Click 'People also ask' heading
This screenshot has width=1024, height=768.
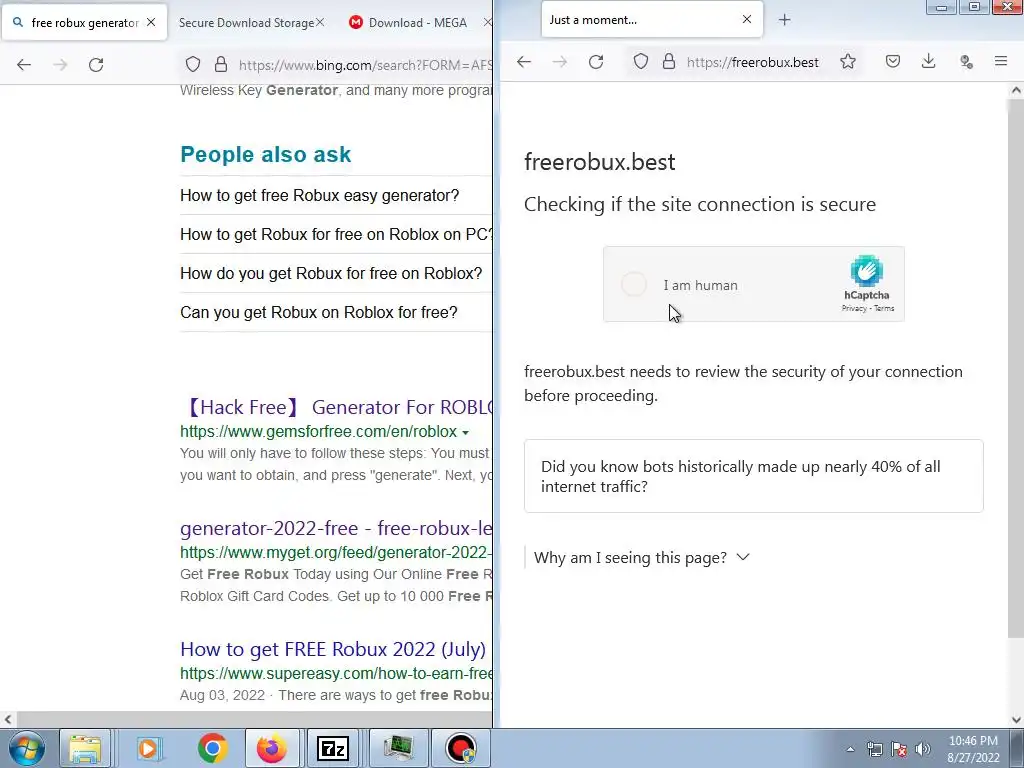click(x=266, y=154)
